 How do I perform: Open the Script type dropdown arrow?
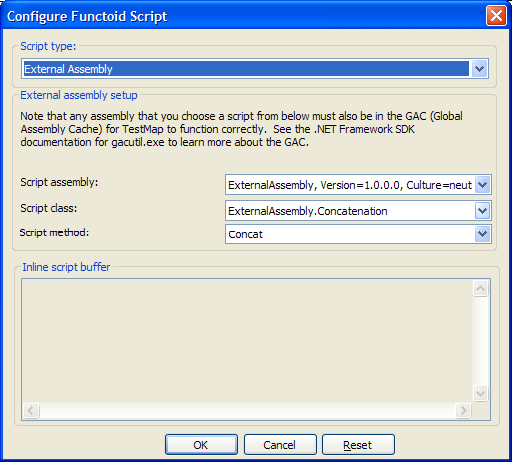click(479, 69)
